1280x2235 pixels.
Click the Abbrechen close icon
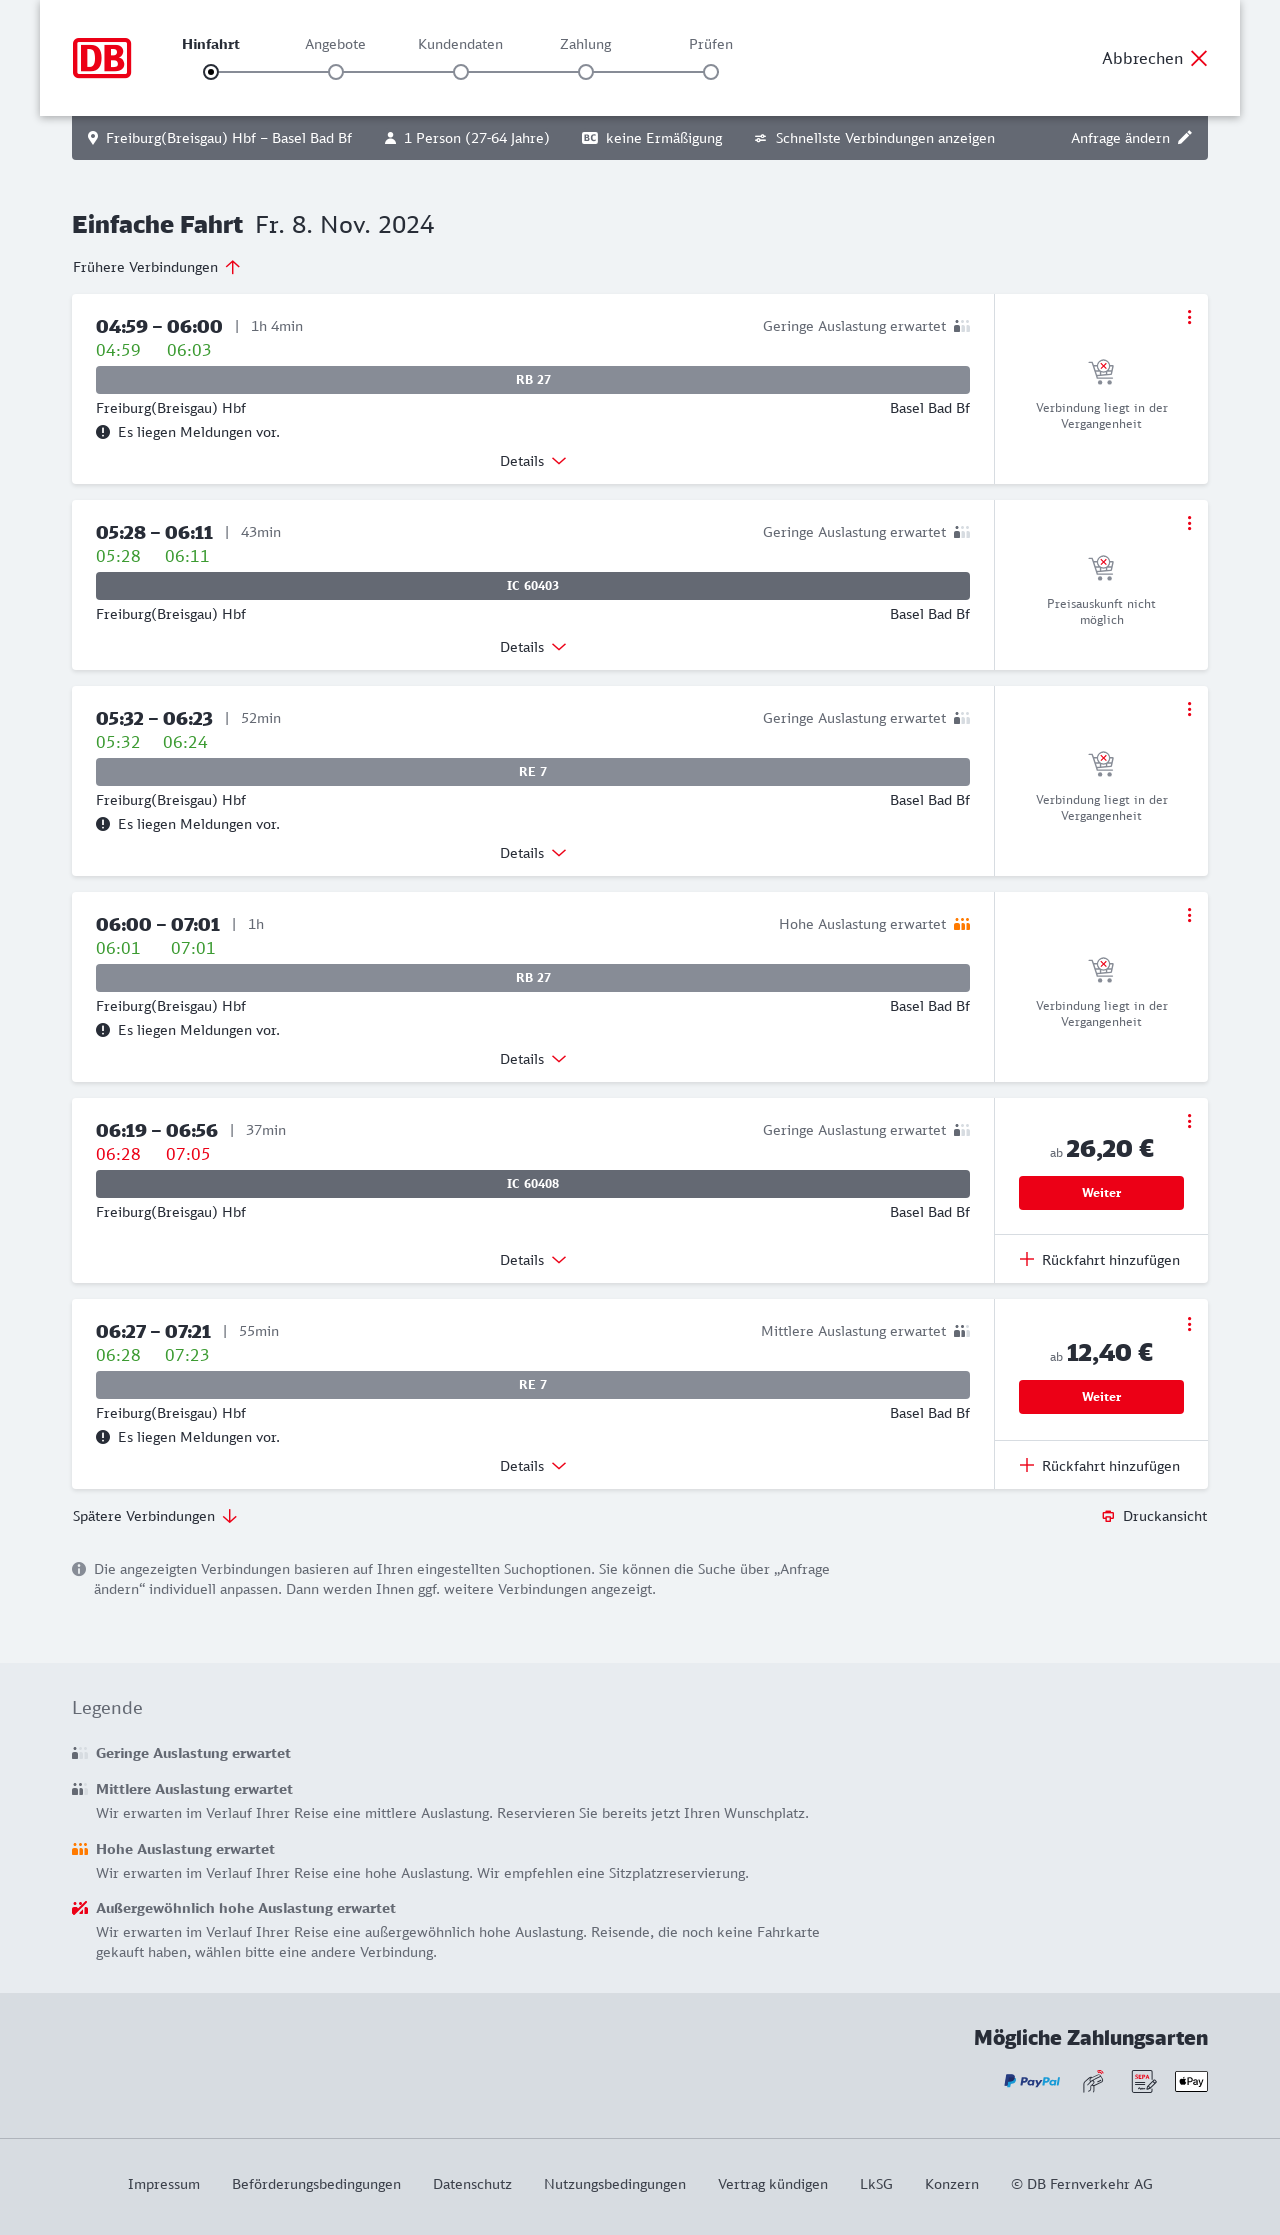tap(1199, 58)
